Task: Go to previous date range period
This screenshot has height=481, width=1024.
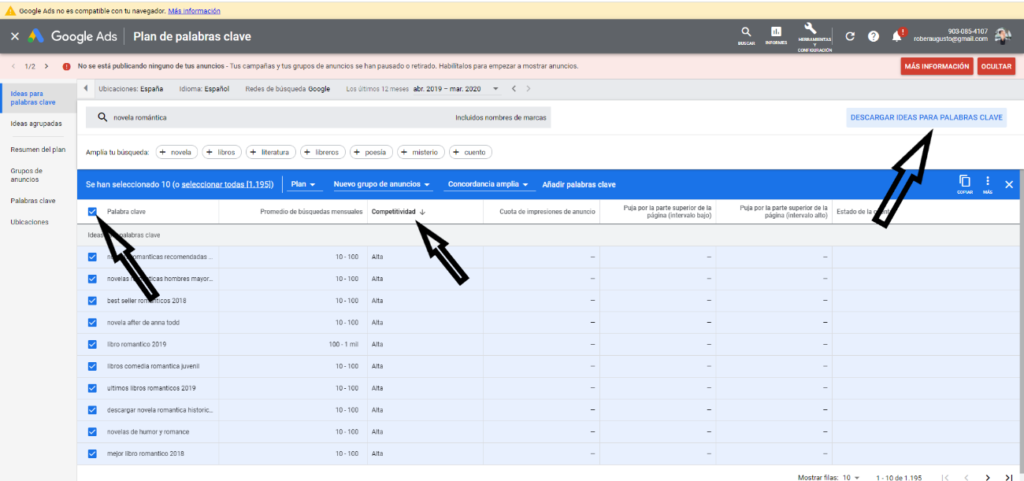Action: [514, 89]
